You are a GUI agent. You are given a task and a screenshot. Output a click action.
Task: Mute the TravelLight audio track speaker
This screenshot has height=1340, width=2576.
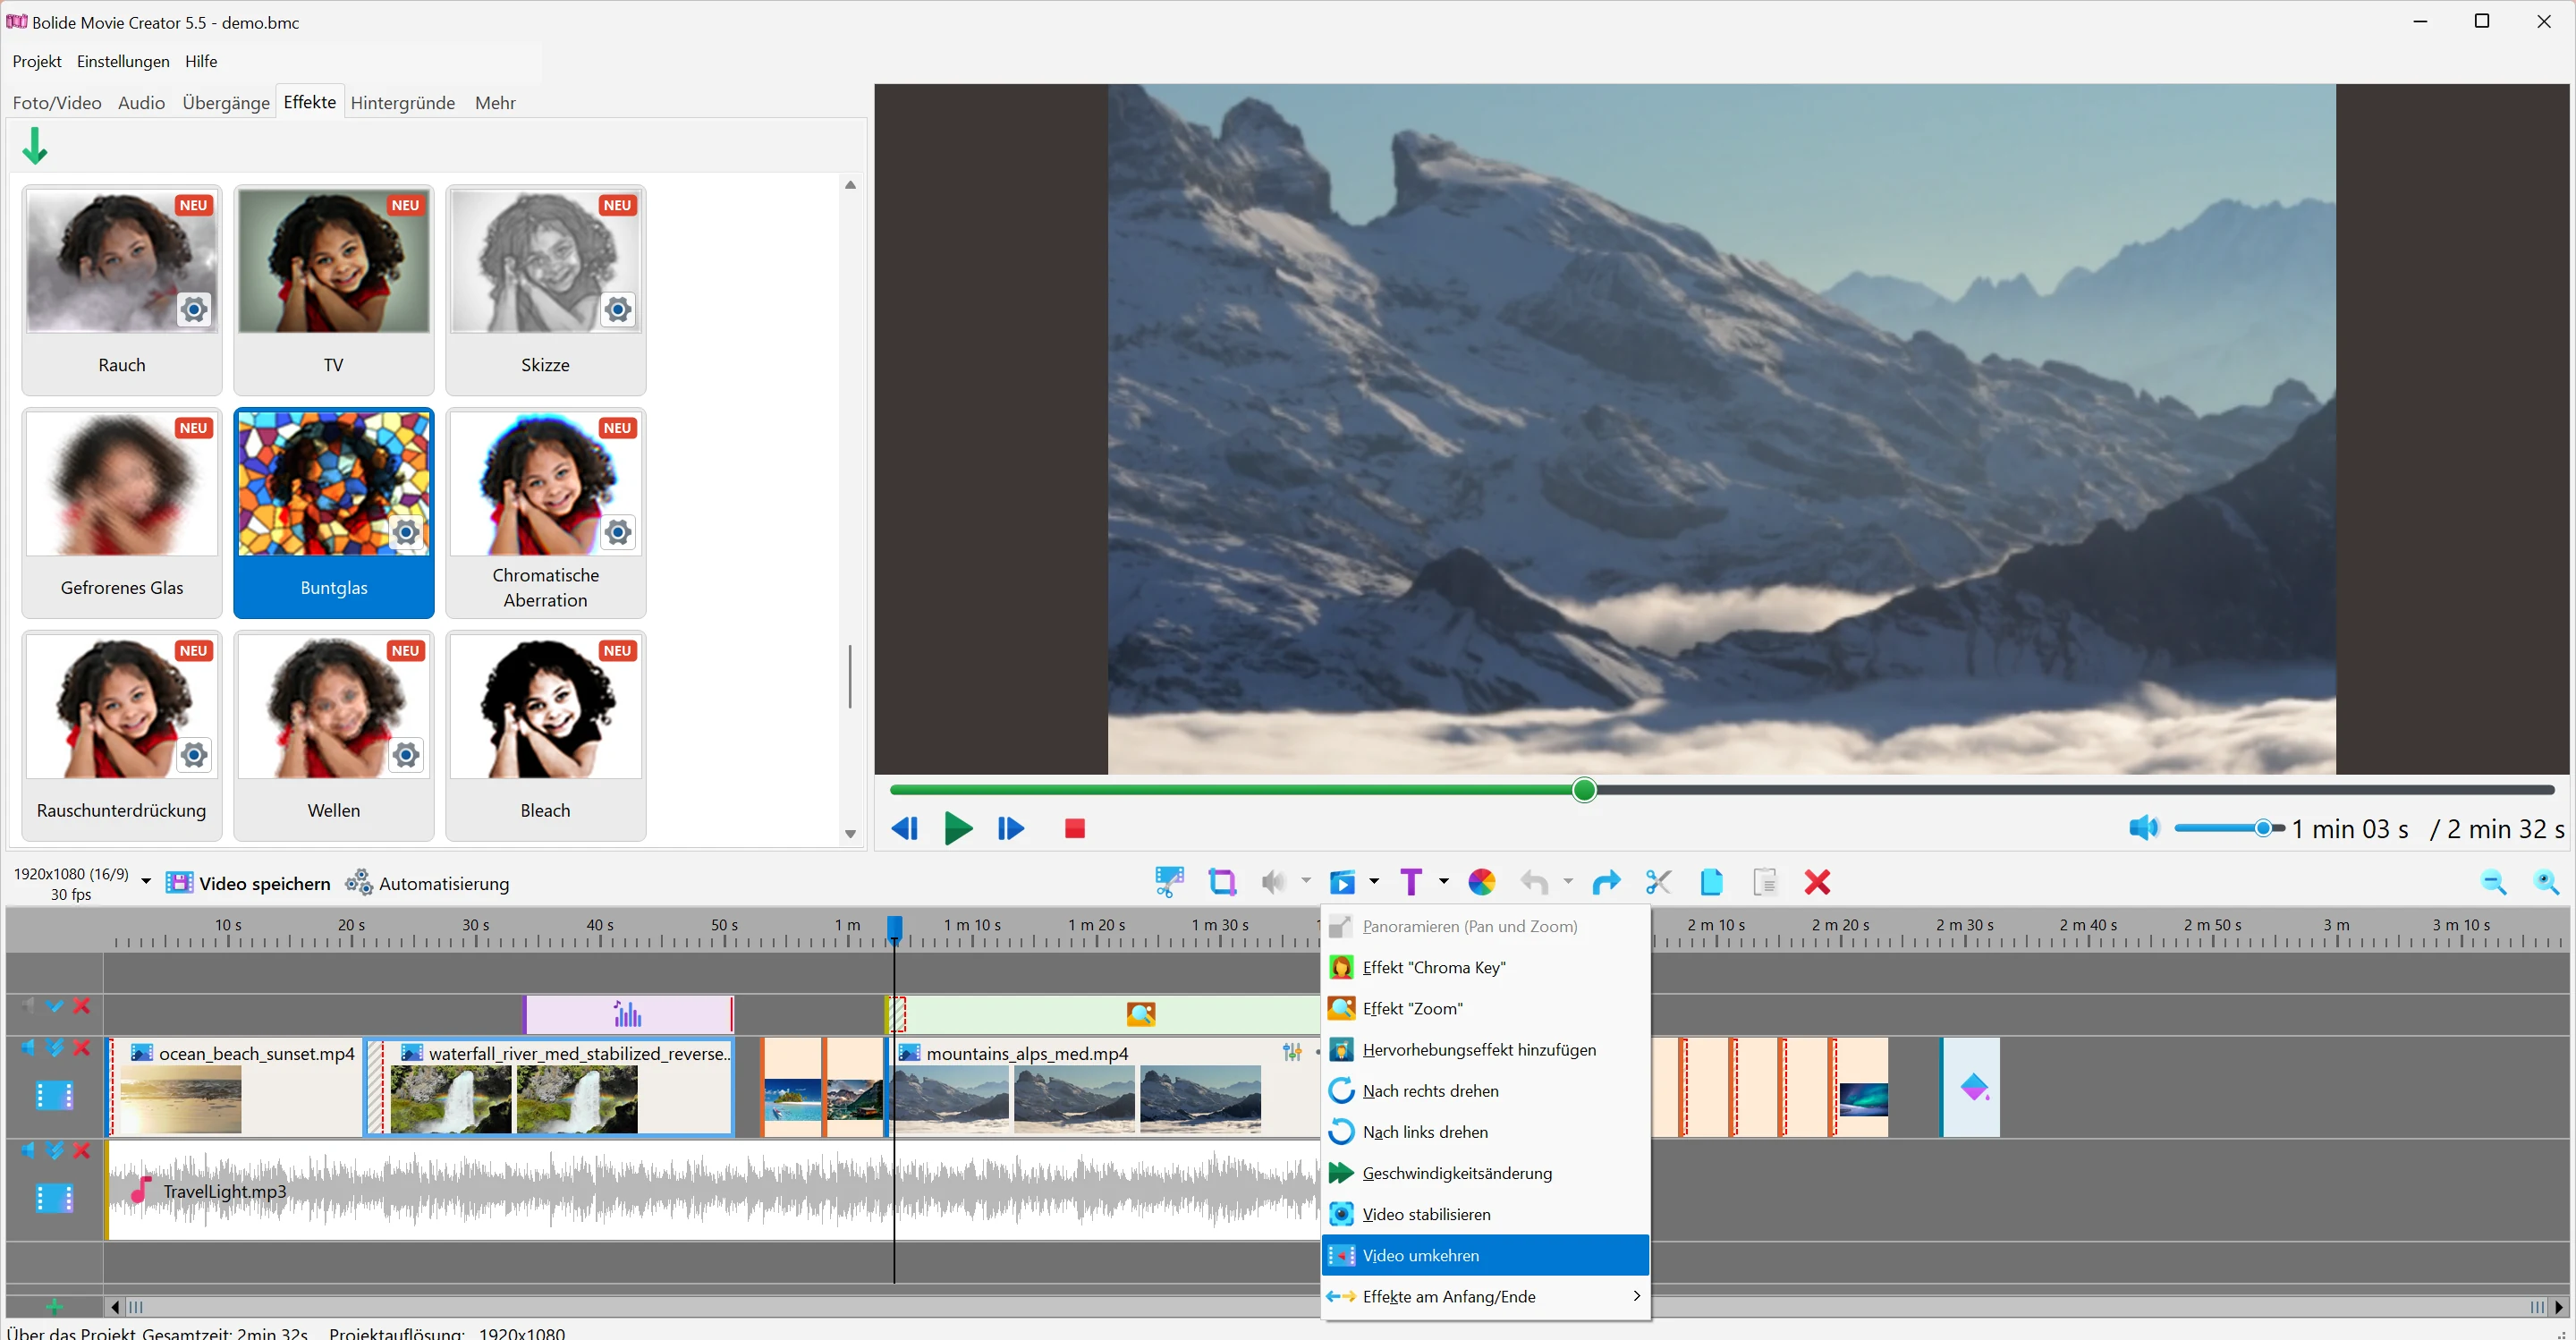pyautogui.click(x=27, y=1150)
